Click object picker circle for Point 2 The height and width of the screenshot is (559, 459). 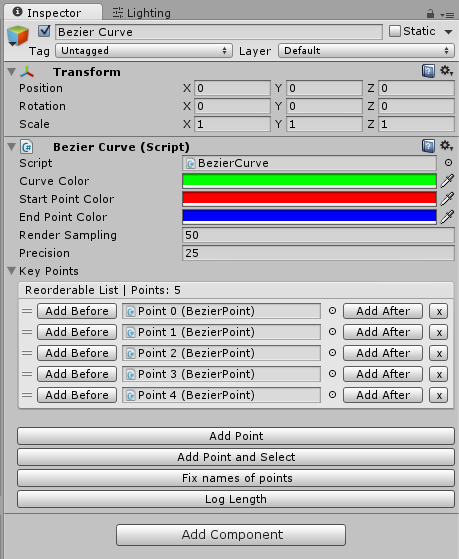click(x=332, y=353)
